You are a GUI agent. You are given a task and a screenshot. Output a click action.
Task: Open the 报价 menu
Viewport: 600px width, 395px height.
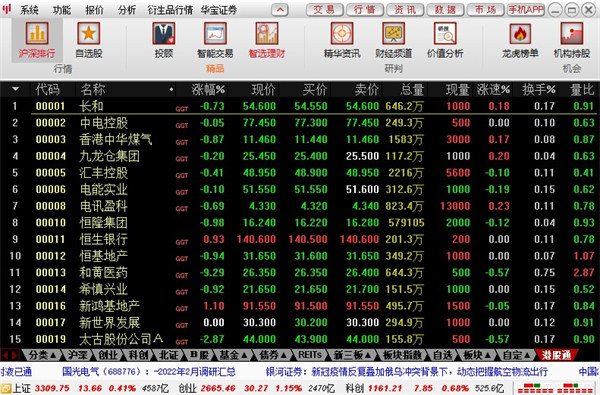click(94, 10)
